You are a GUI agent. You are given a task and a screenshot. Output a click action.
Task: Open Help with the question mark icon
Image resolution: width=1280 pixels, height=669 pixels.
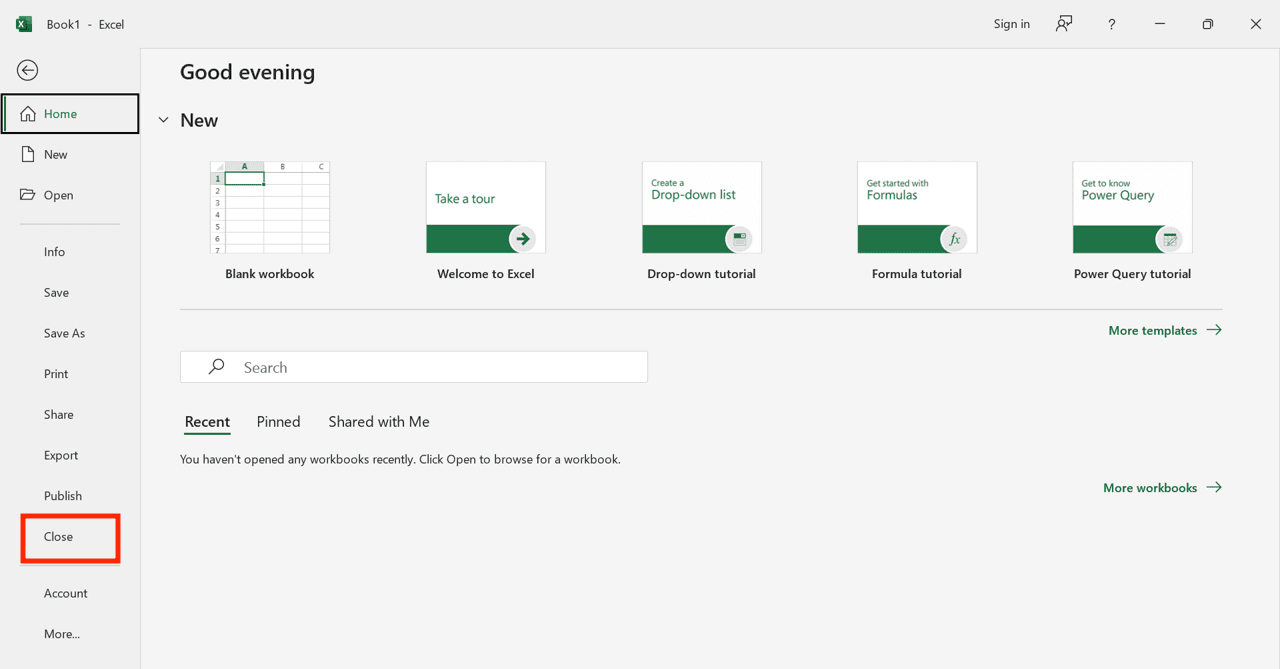[1111, 24]
